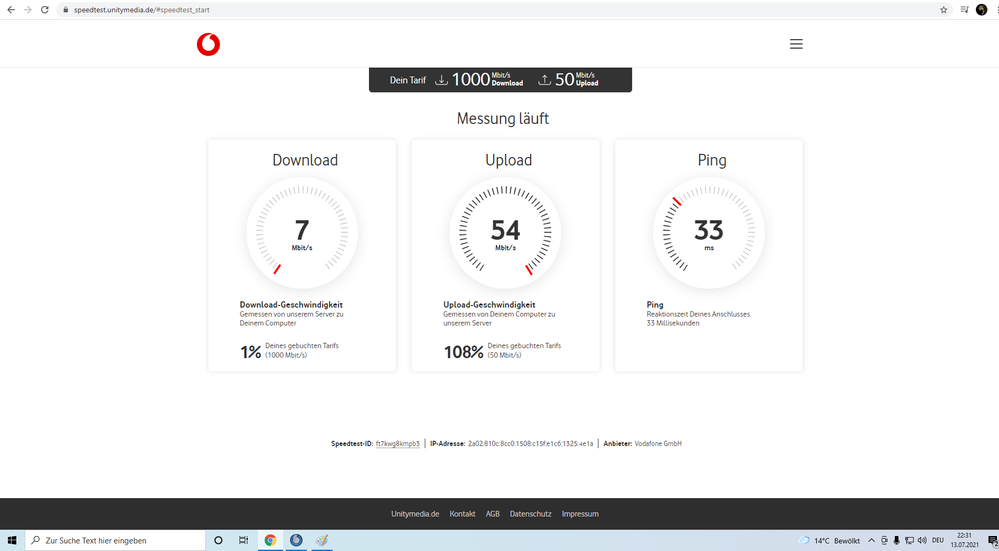Screen dimensions: 999x551
Task: Click the 1% download percentage
Action: 250,352
